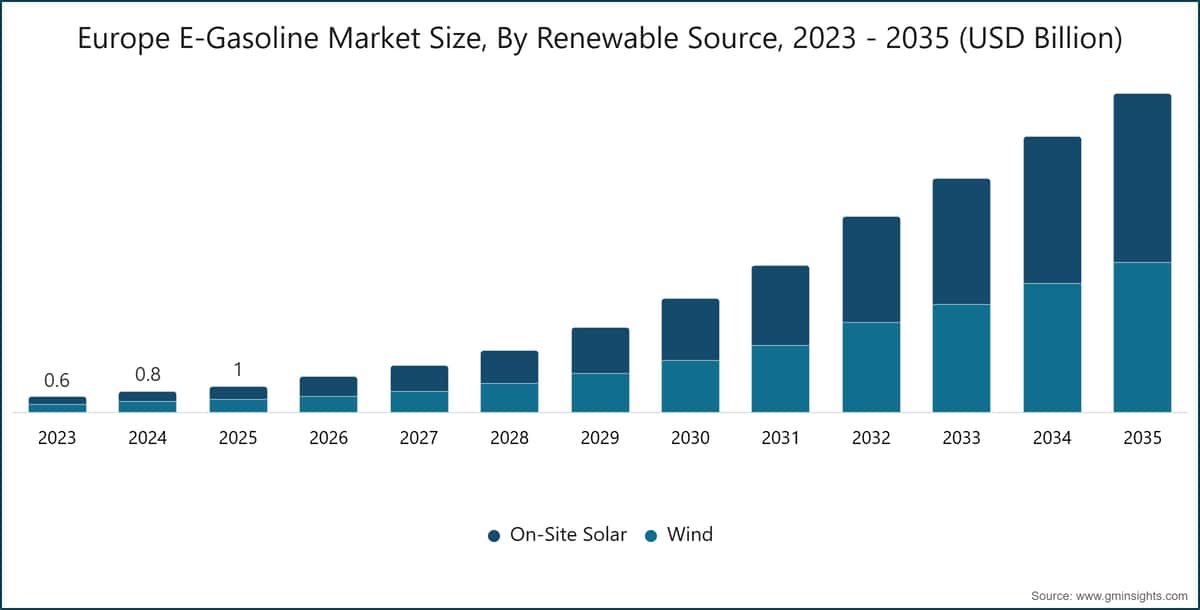Click the 2023 axis label
Image resolution: width=1200 pixels, height=610 pixels.
click(x=57, y=438)
